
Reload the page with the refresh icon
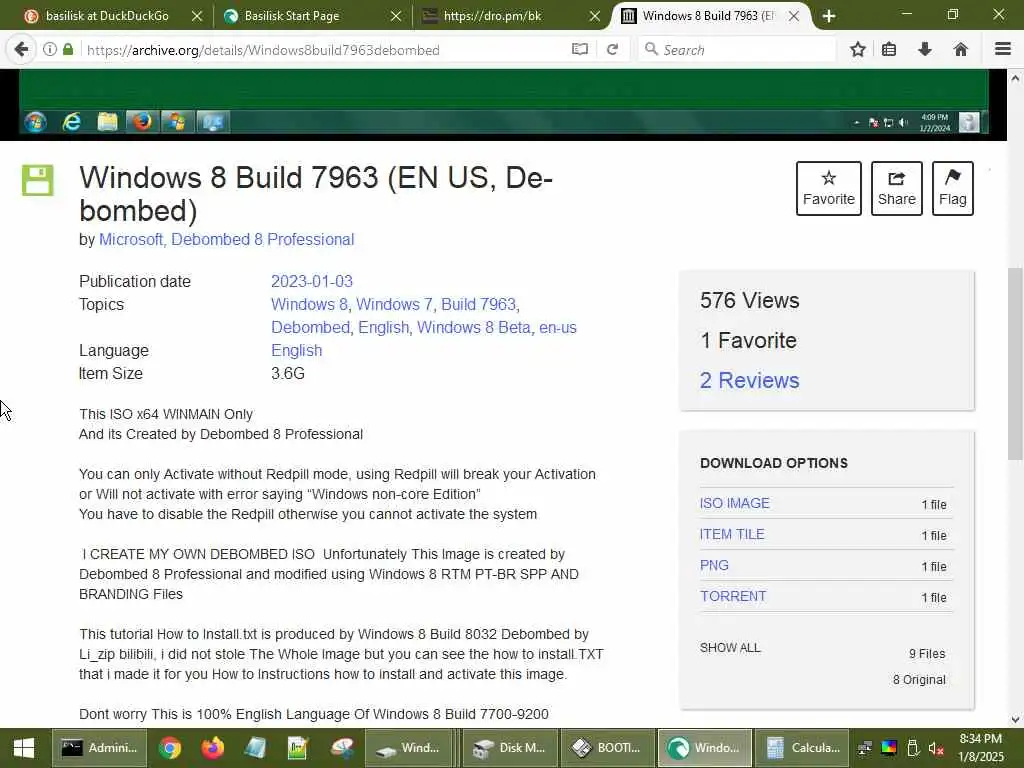pyautogui.click(x=612, y=50)
